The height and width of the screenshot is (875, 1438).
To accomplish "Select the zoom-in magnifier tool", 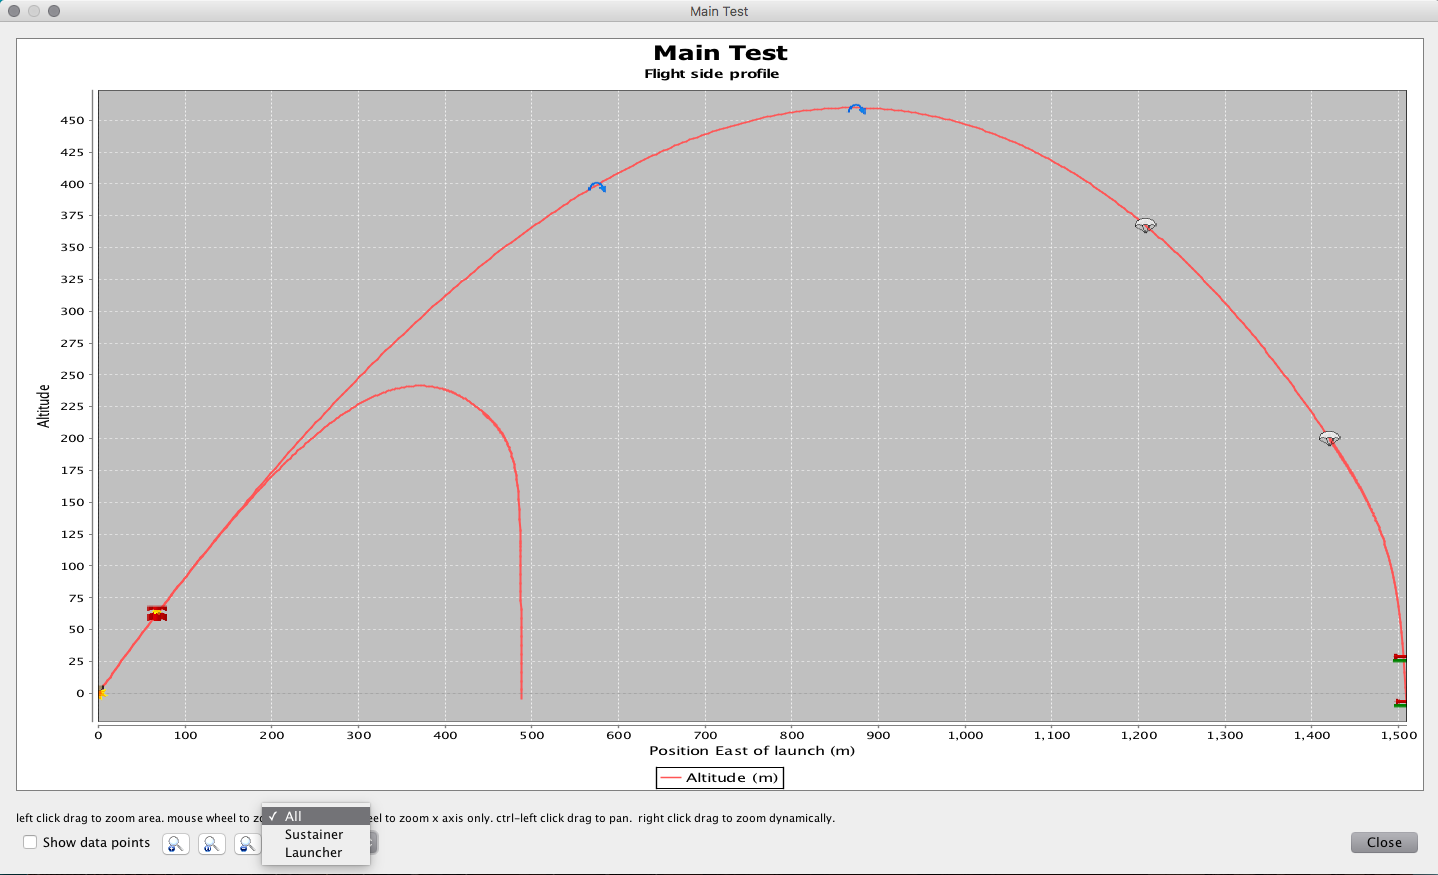I will click(175, 844).
